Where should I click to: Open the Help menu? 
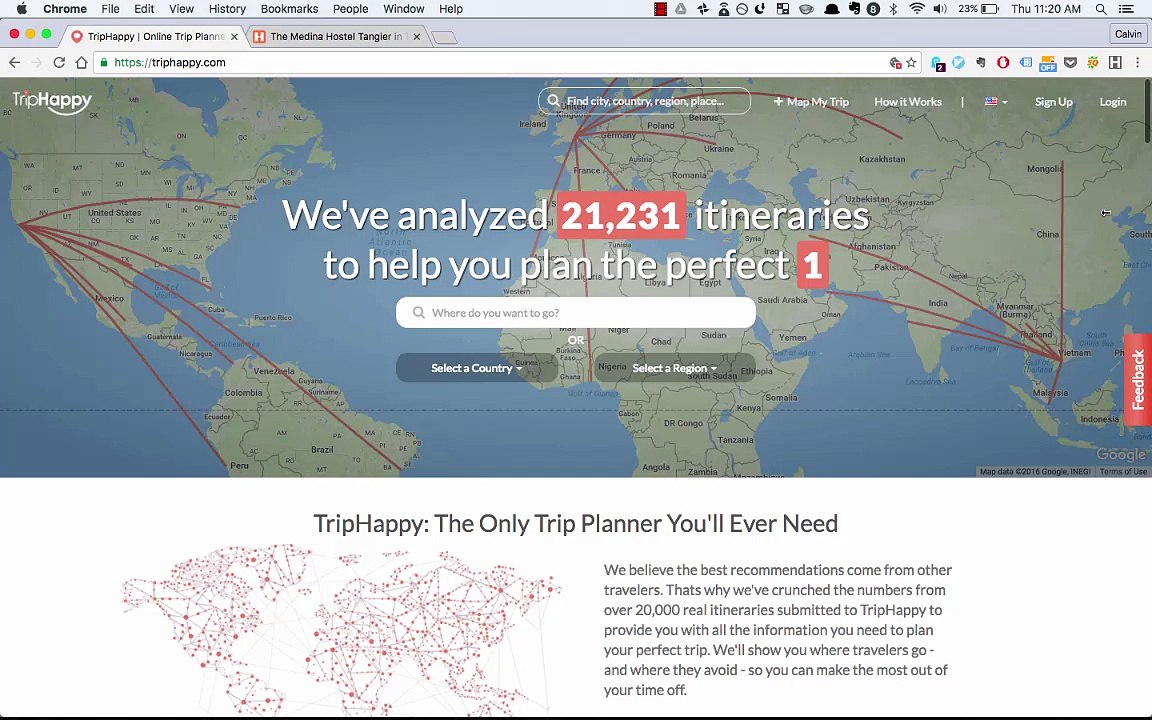450,9
